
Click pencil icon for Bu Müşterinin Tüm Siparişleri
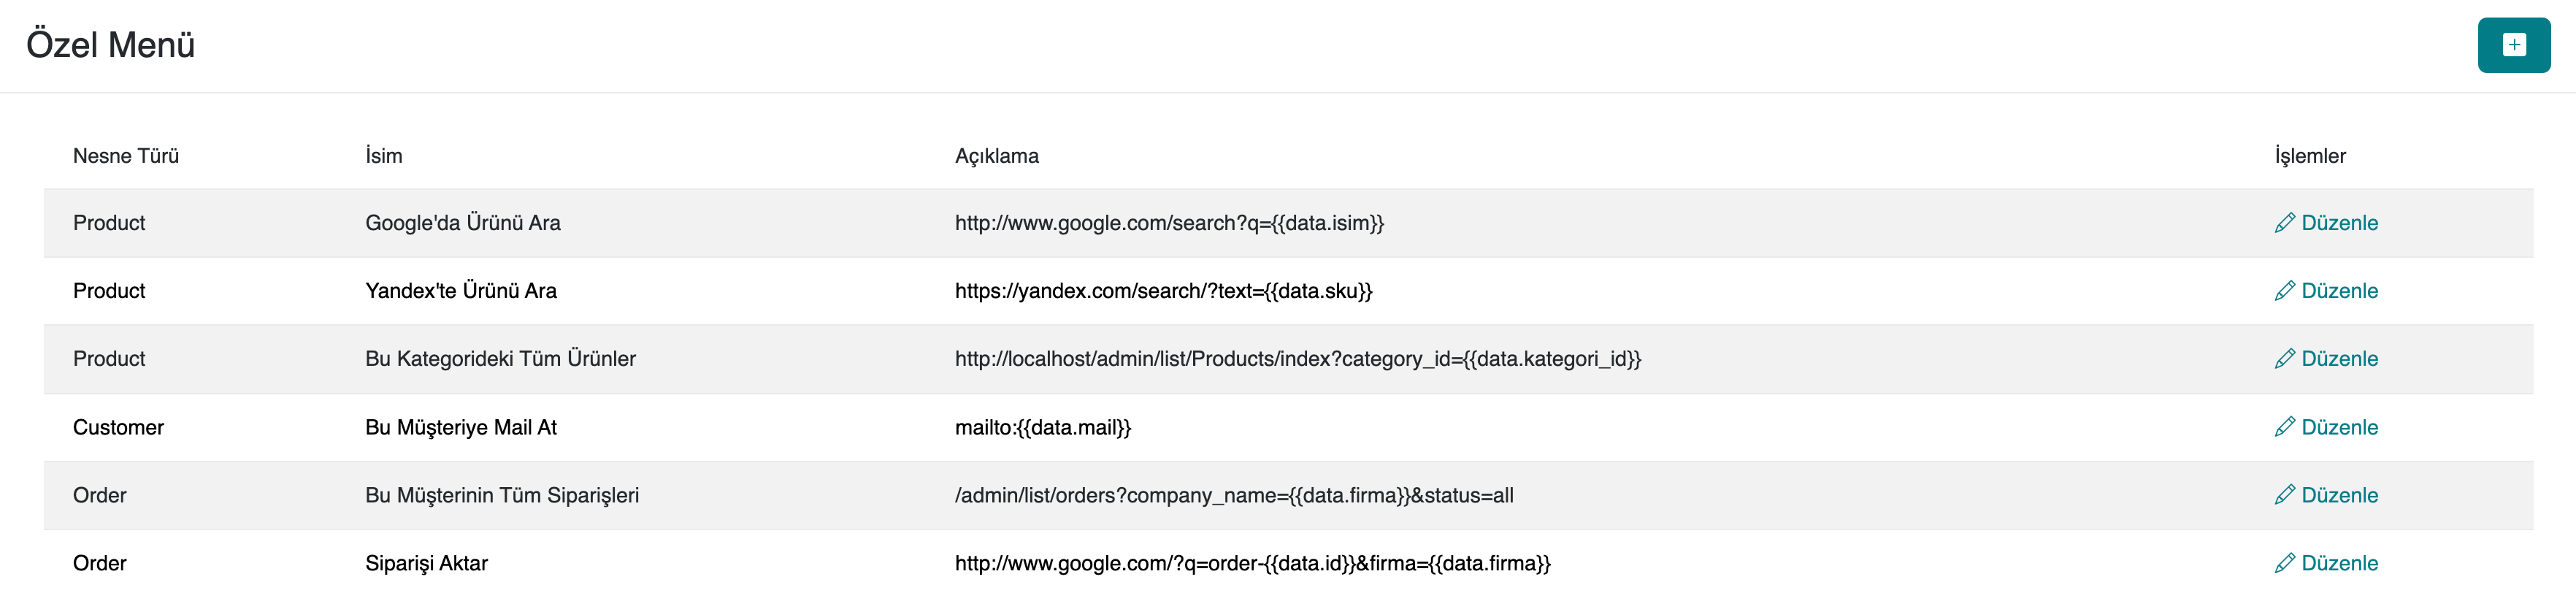click(x=2284, y=495)
